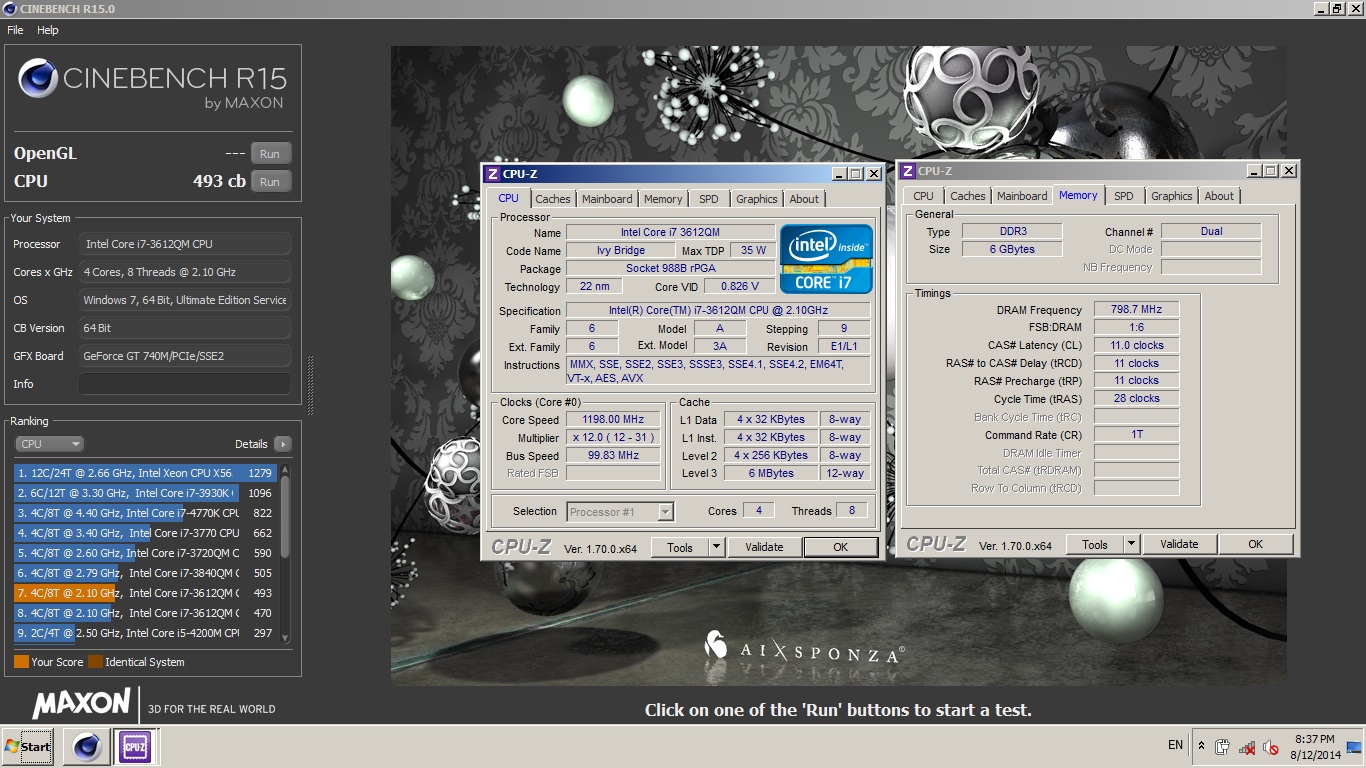Open the Windows Start menu
Screen dimensions: 1366x768
(x=27, y=746)
